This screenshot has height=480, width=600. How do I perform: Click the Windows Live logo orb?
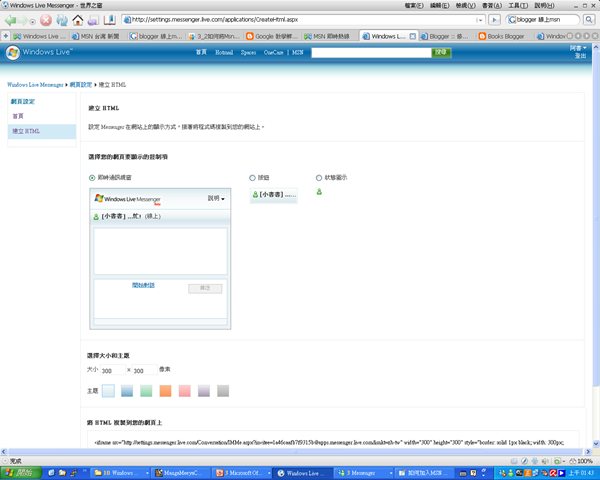[x=13, y=52]
